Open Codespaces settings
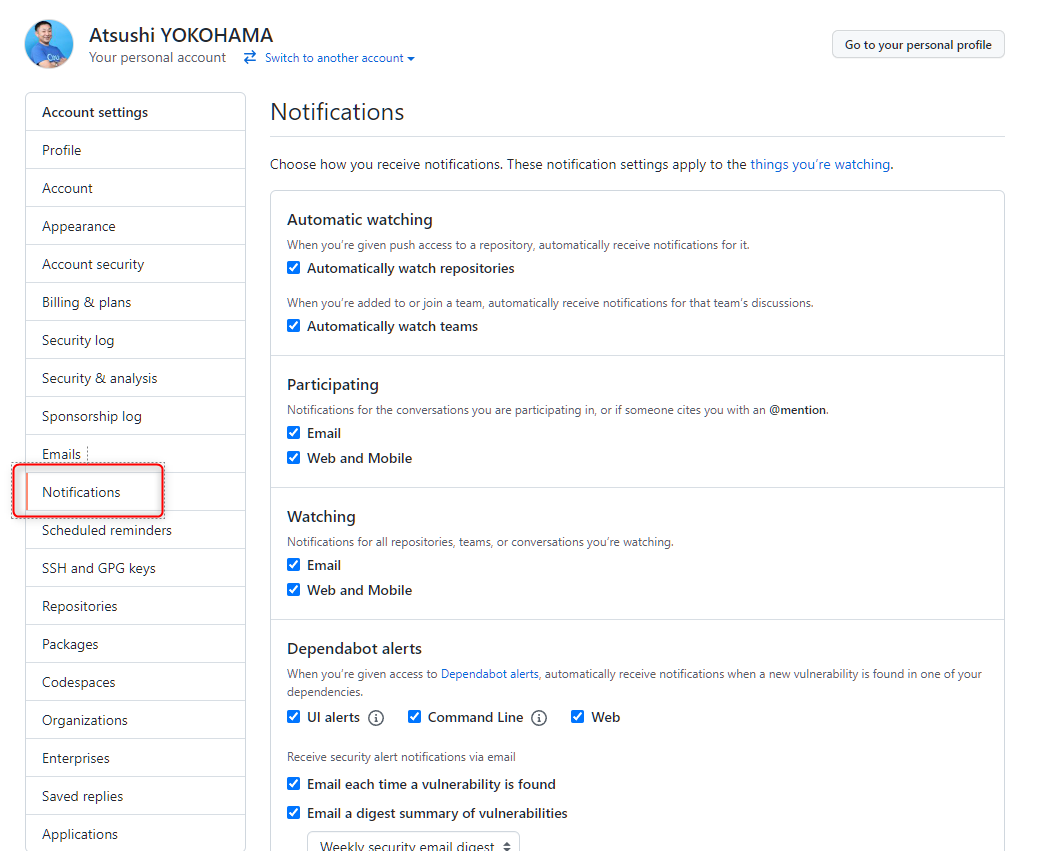Image resolution: width=1055 pixels, height=851 pixels. coord(135,682)
